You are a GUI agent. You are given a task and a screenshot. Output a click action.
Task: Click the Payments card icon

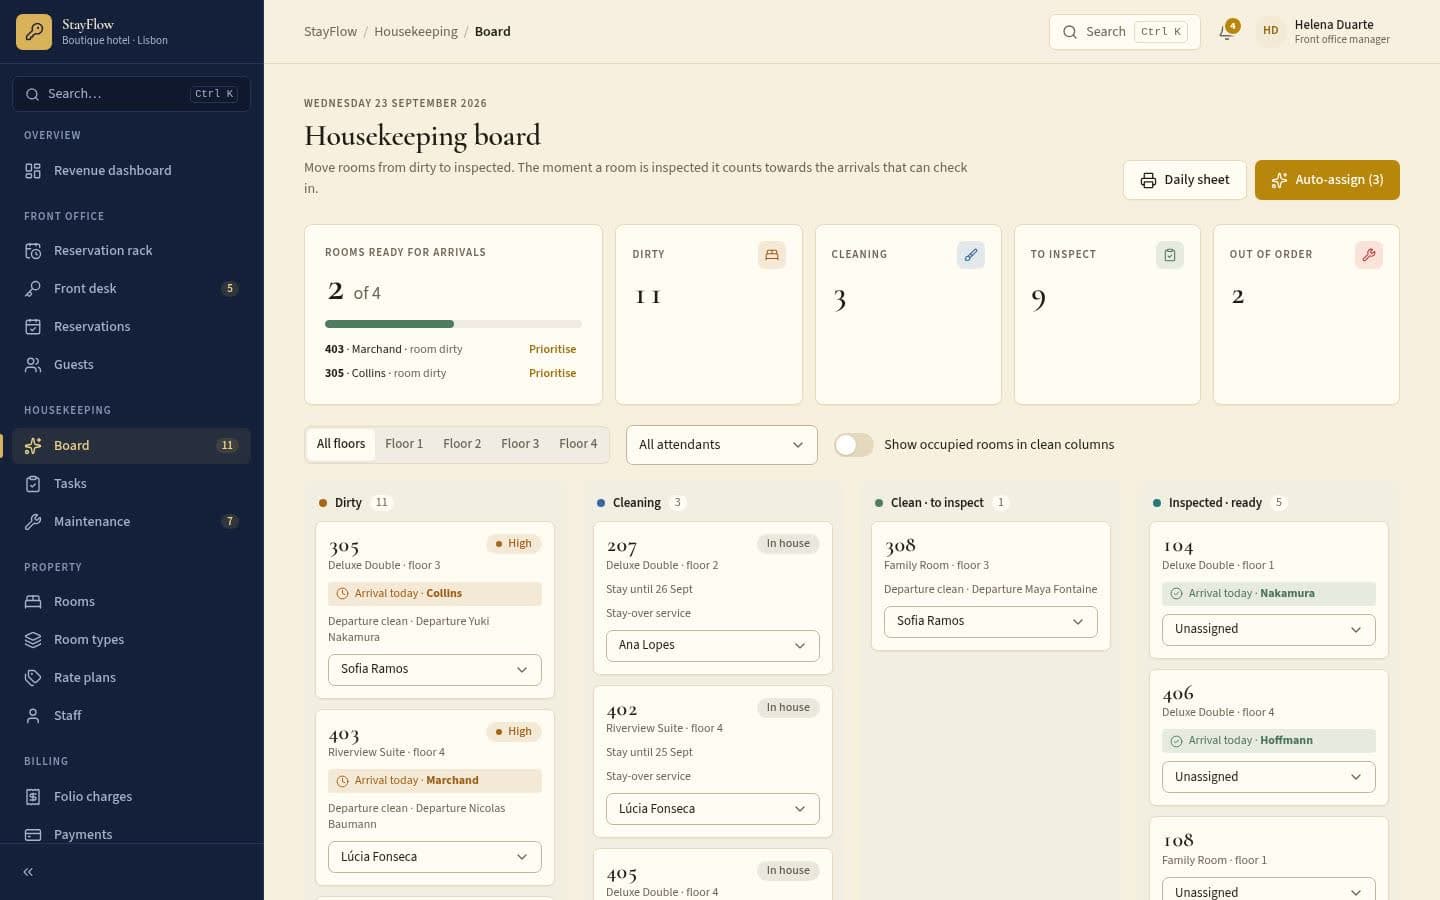click(33, 835)
